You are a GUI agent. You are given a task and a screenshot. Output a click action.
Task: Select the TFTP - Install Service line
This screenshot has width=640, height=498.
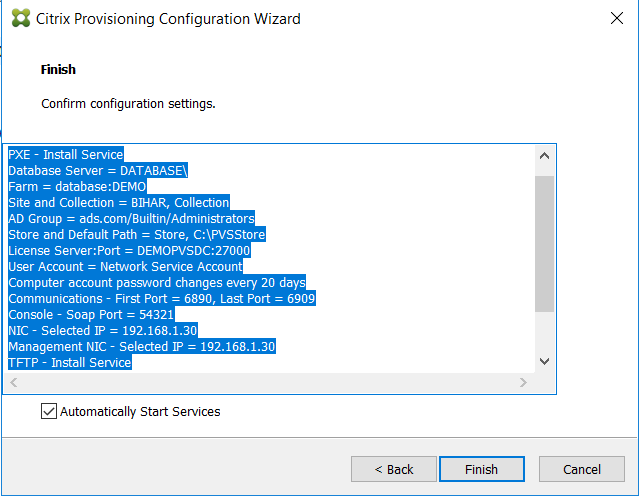[x=70, y=362]
